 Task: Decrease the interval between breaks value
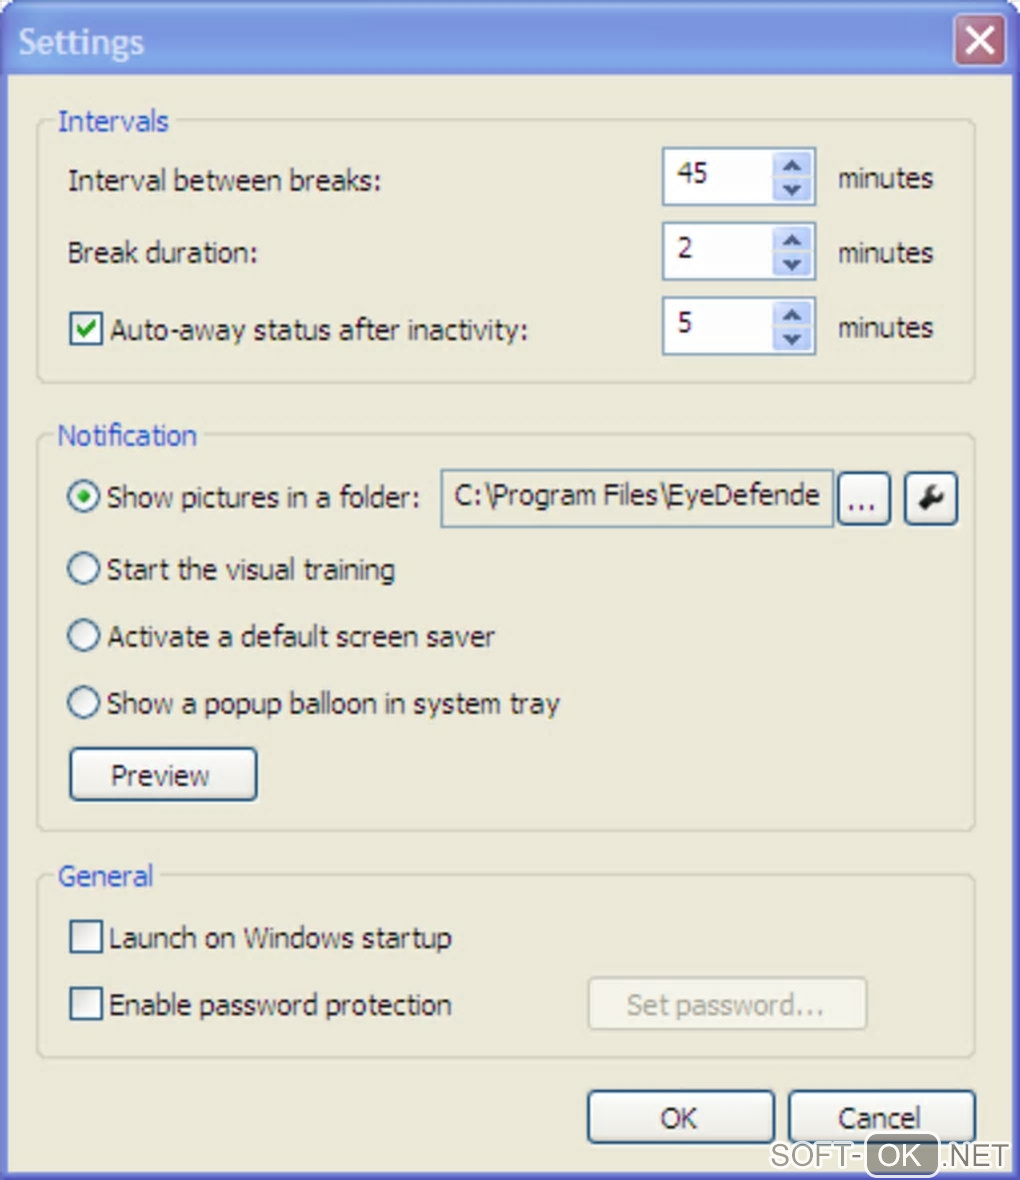pyautogui.click(x=792, y=190)
